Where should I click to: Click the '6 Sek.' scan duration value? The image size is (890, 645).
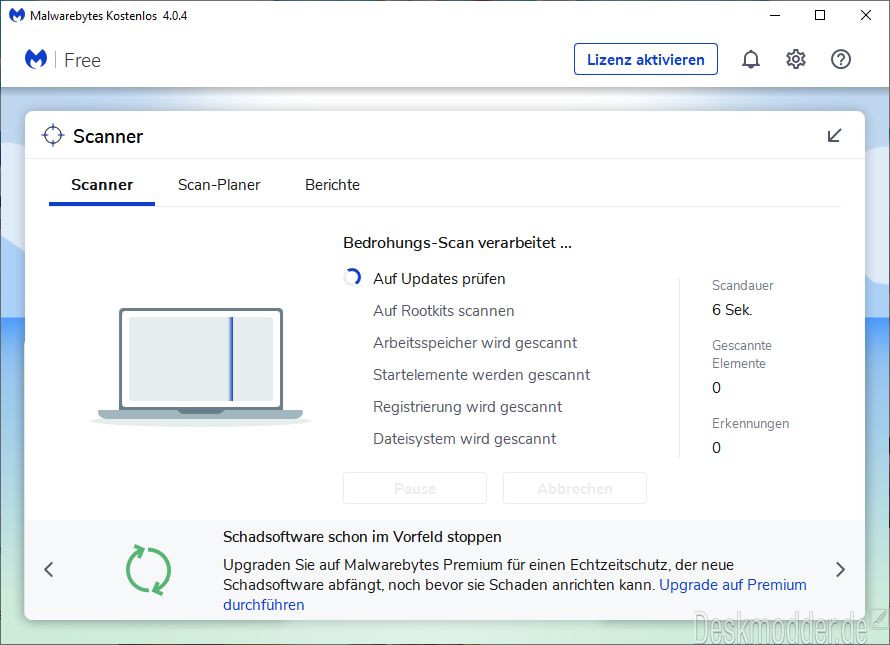pyautogui.click(x=732, y=309)
